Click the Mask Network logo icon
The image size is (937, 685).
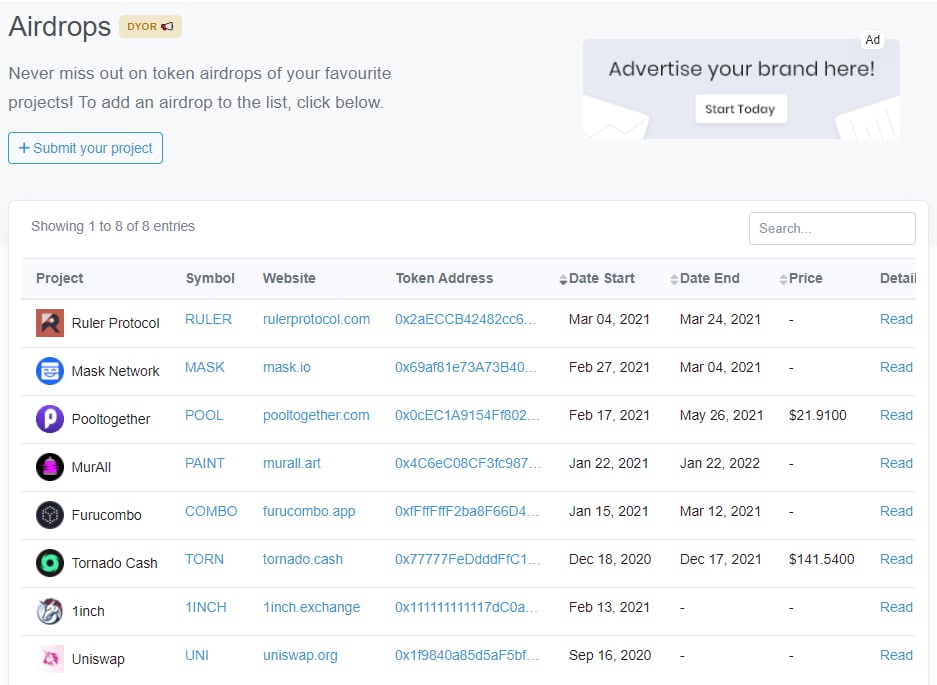point(50,371)
